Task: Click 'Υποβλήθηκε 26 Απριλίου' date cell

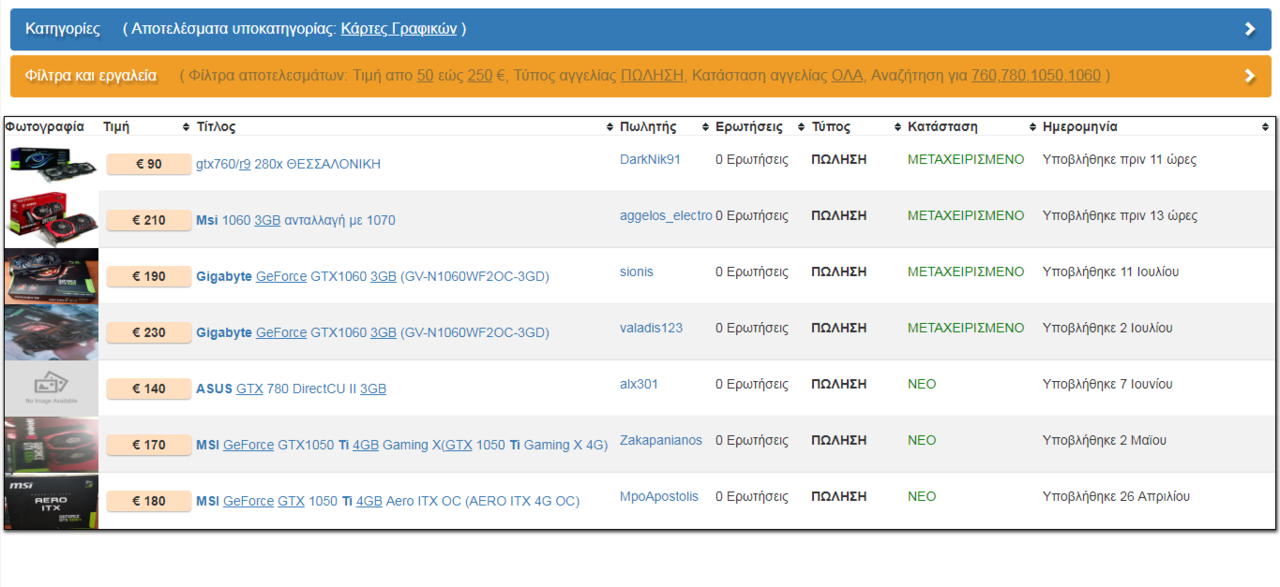Action: (x=1116, y=496)
